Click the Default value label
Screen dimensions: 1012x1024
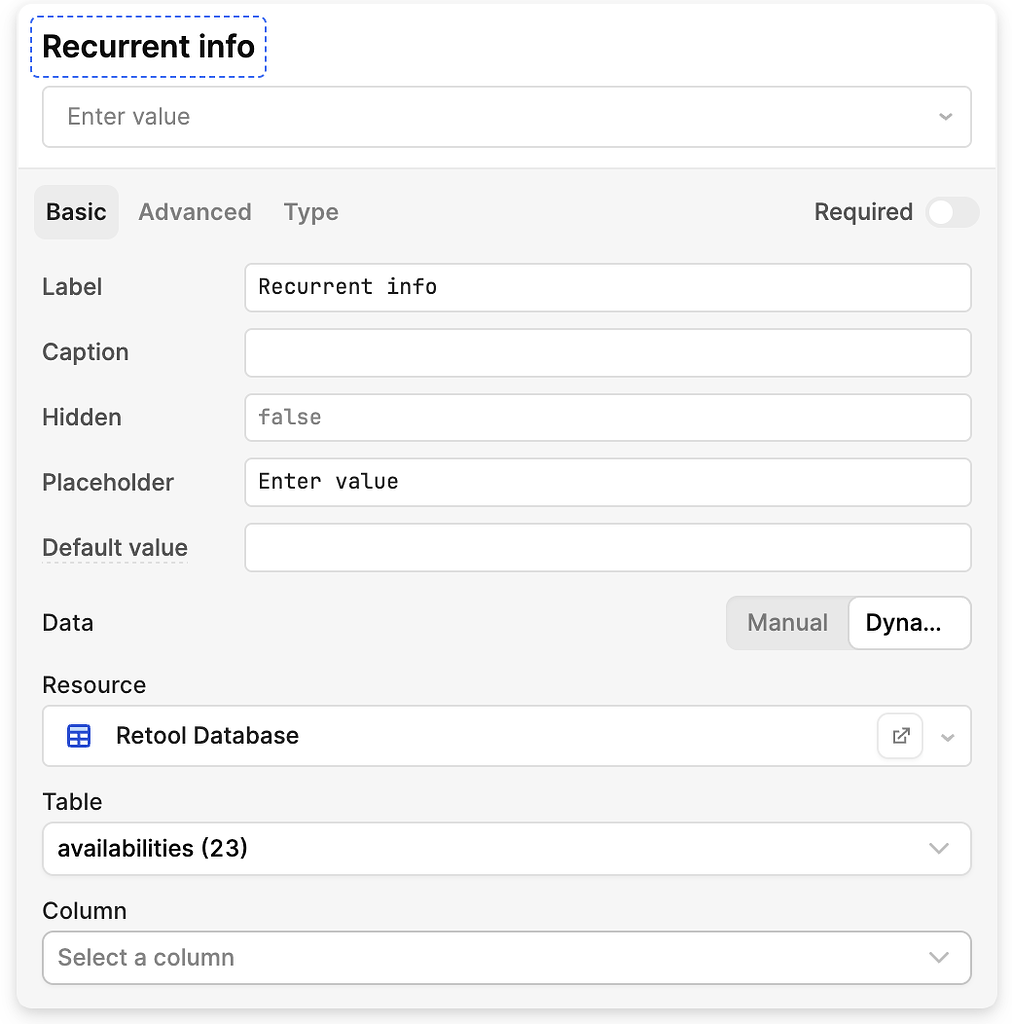(114, 548)
